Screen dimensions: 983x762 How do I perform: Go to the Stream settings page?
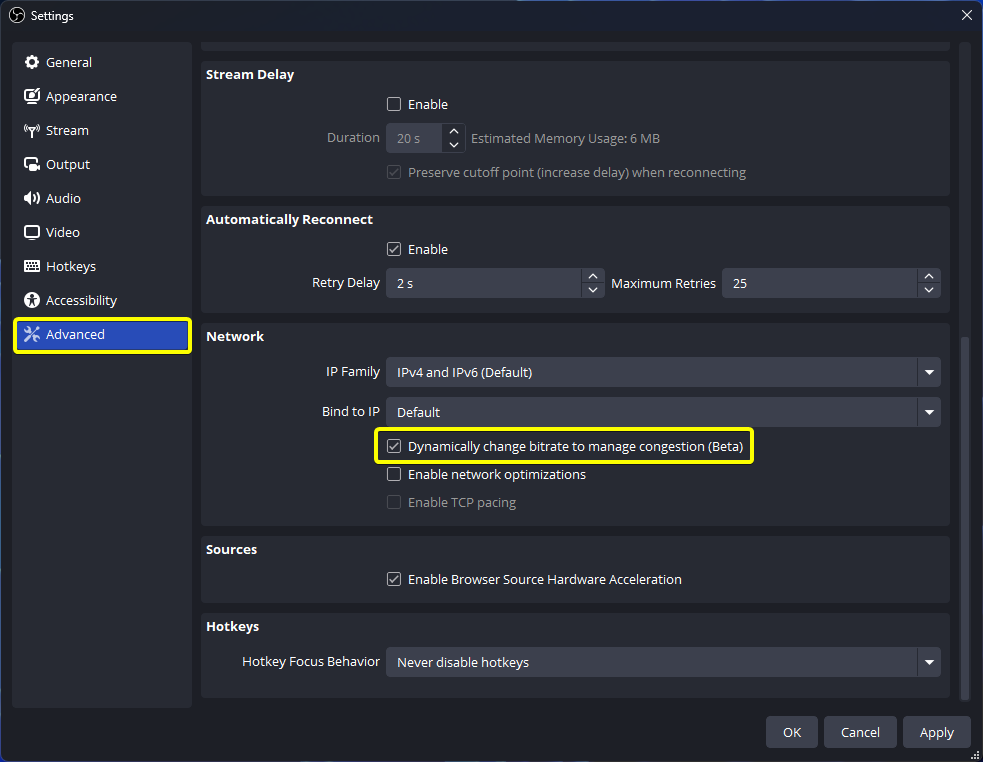[x=102, y=130]
